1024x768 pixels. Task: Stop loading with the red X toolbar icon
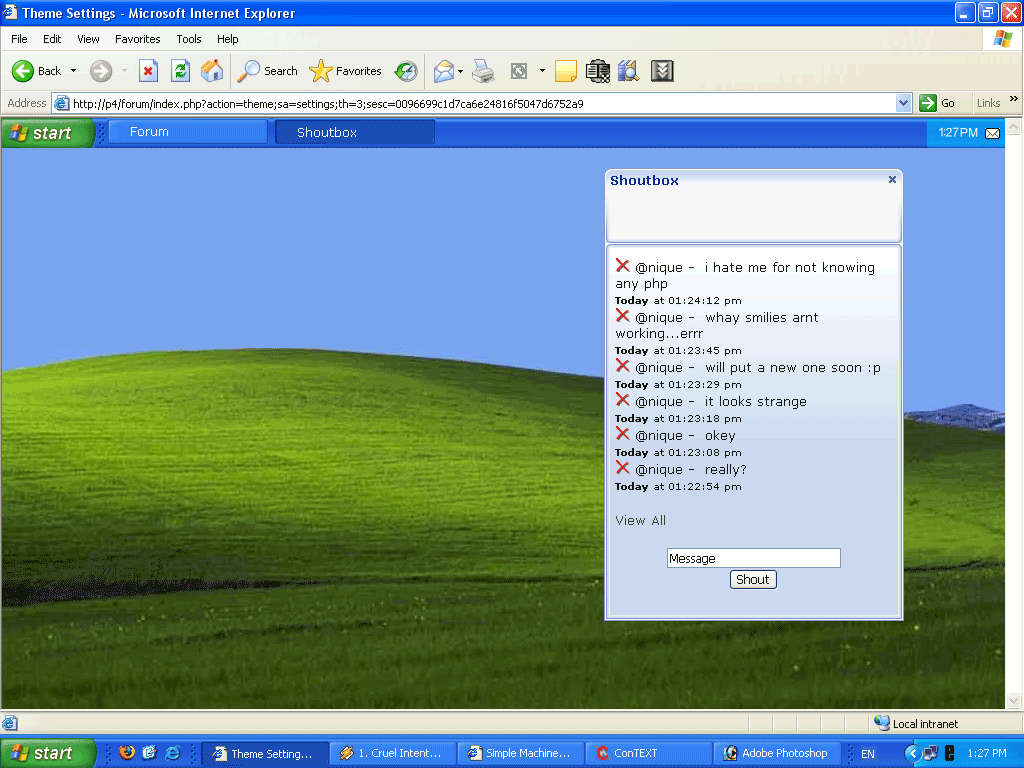(x=148, y=71)
